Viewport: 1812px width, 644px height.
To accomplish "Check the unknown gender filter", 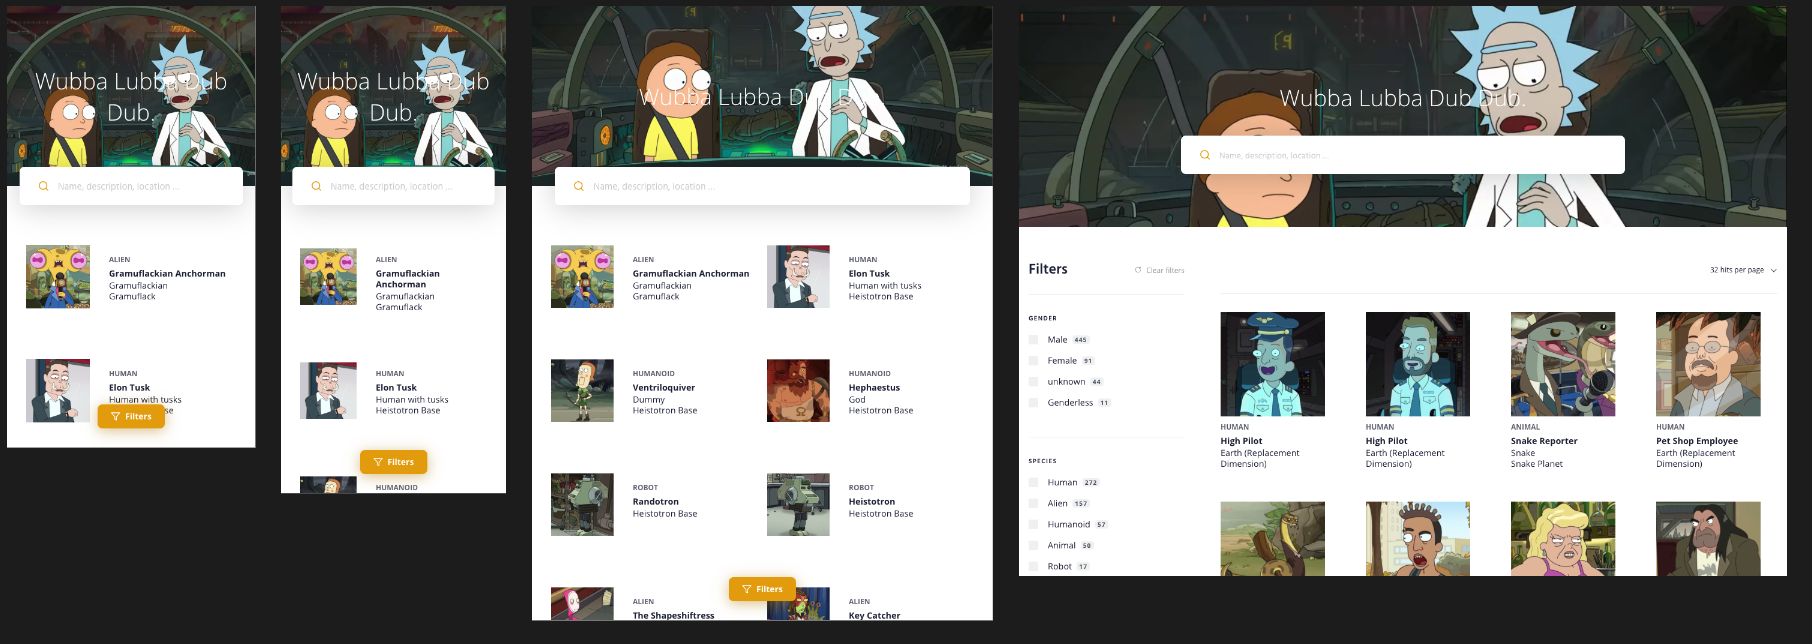I will tap(1033, 382).
